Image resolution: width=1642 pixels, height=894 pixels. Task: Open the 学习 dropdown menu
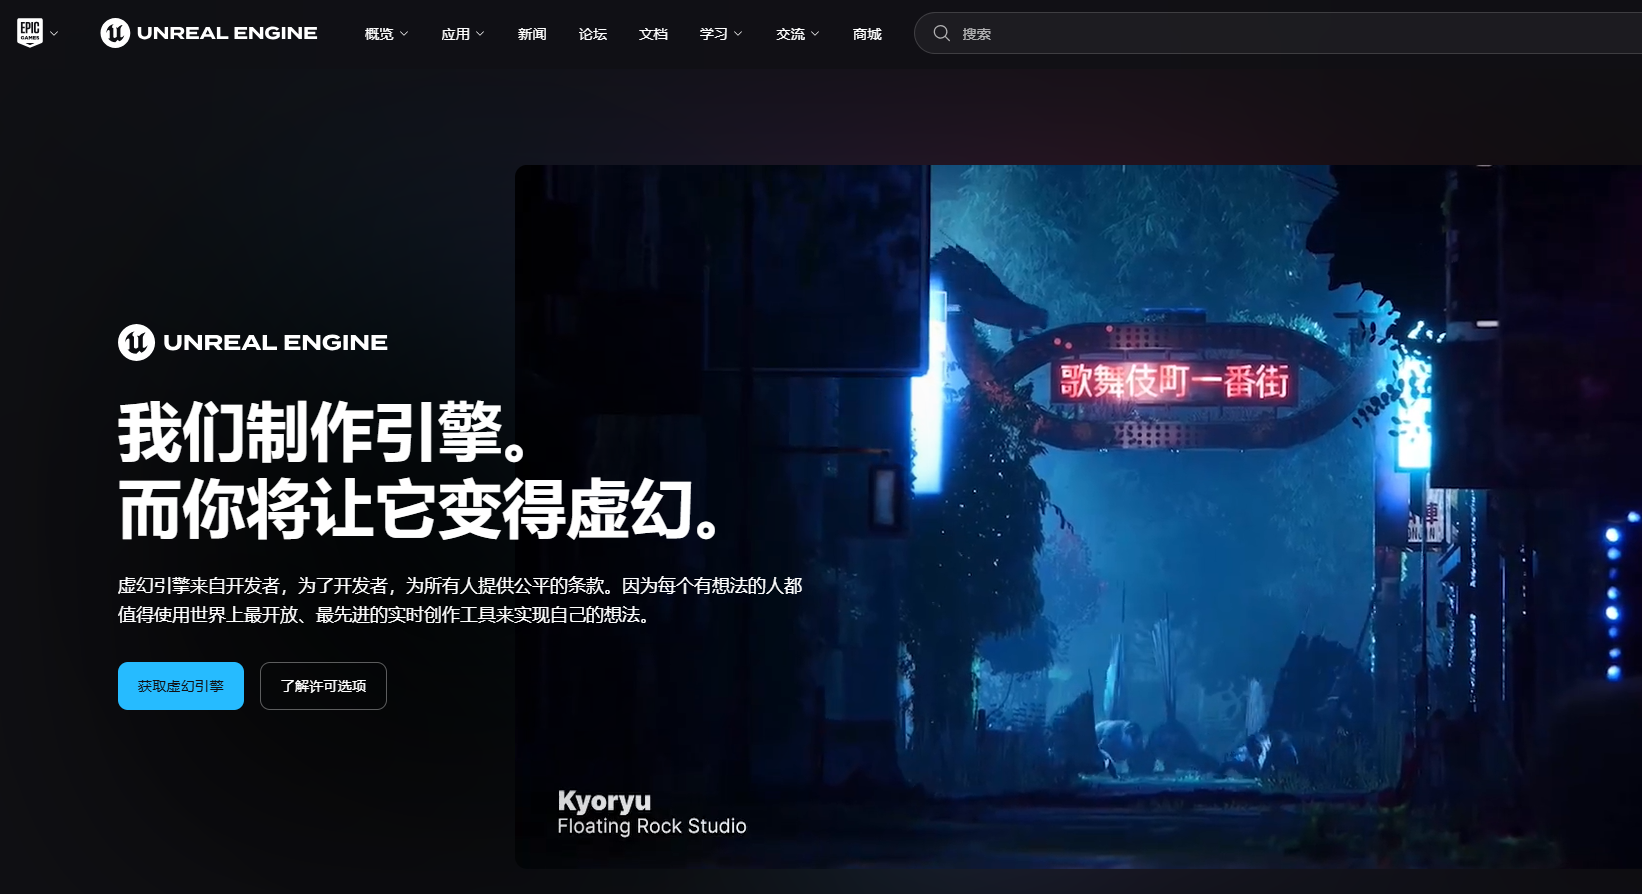721,34
